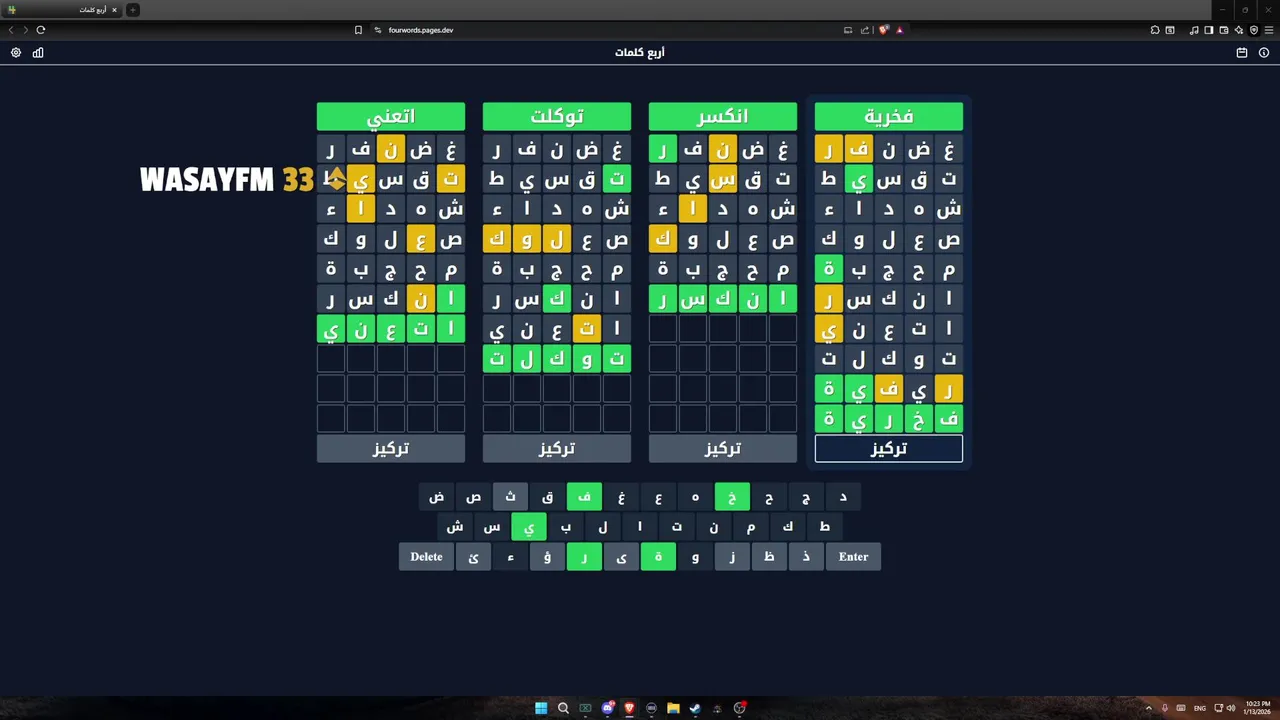Open Excel icon on taskbar
The height and width of the screenshot is (720, 1280).
click(585, 708)
